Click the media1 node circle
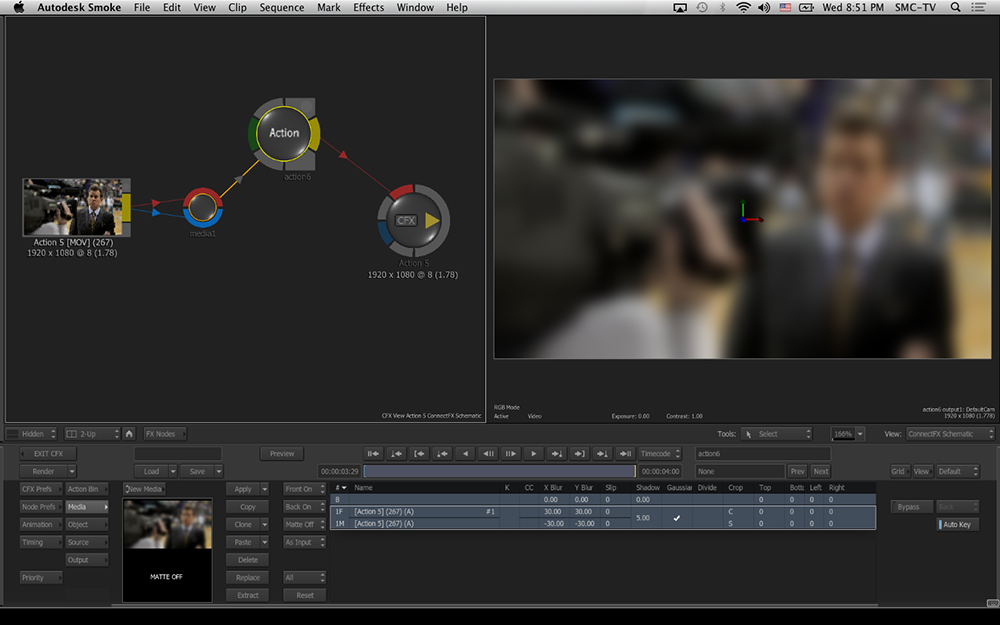The height and width of the screenshot is (625, 1000). pyautogui.click(x=203, y=206)
